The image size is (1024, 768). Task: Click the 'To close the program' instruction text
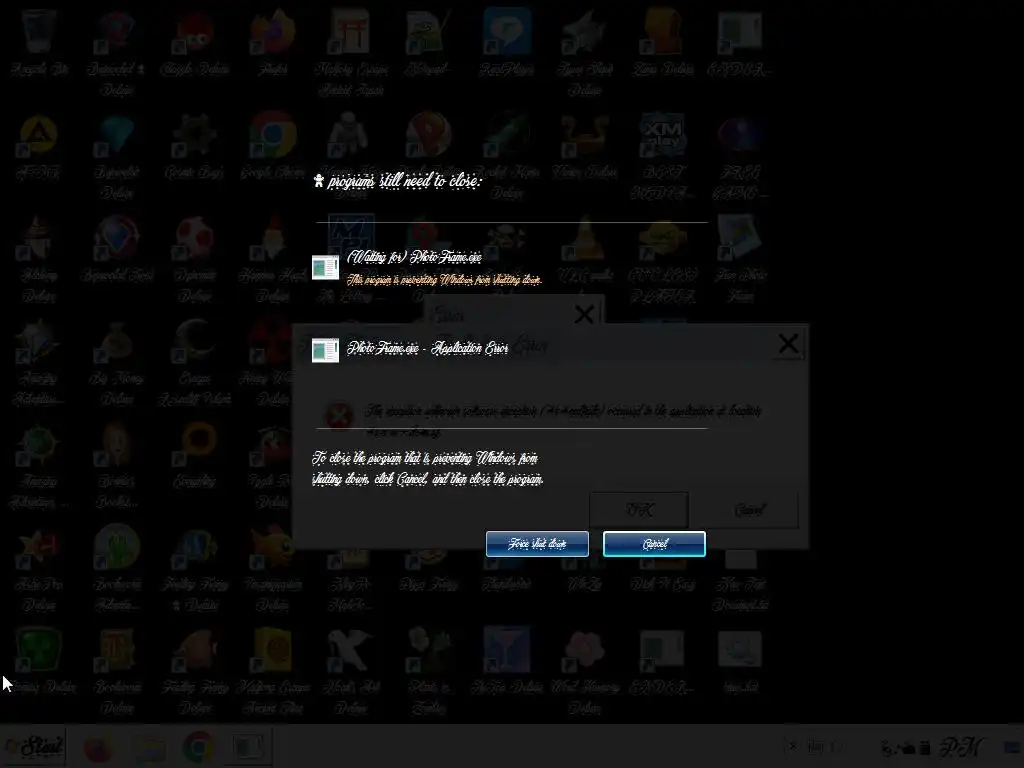click(x=428, y=468)
